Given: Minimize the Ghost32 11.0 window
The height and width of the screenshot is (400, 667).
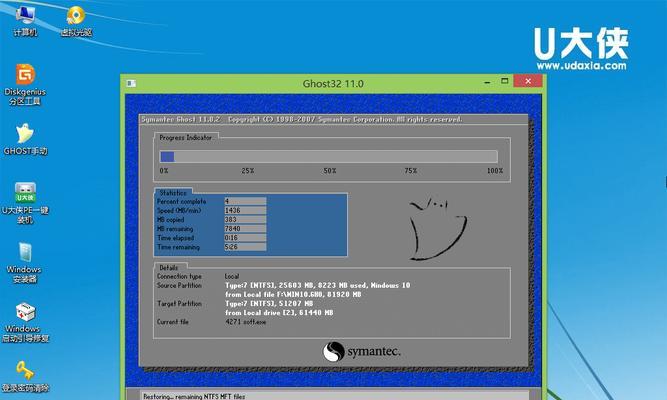Looking at the screenshot, I should tap(487, 82).
